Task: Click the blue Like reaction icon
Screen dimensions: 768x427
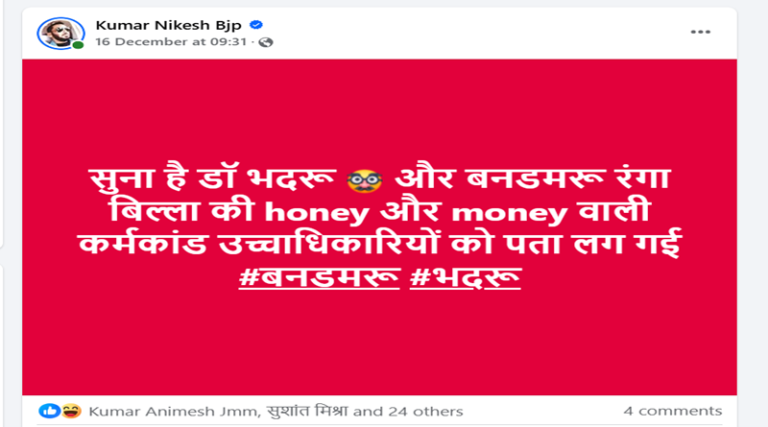Action: [x=49, y=411]
